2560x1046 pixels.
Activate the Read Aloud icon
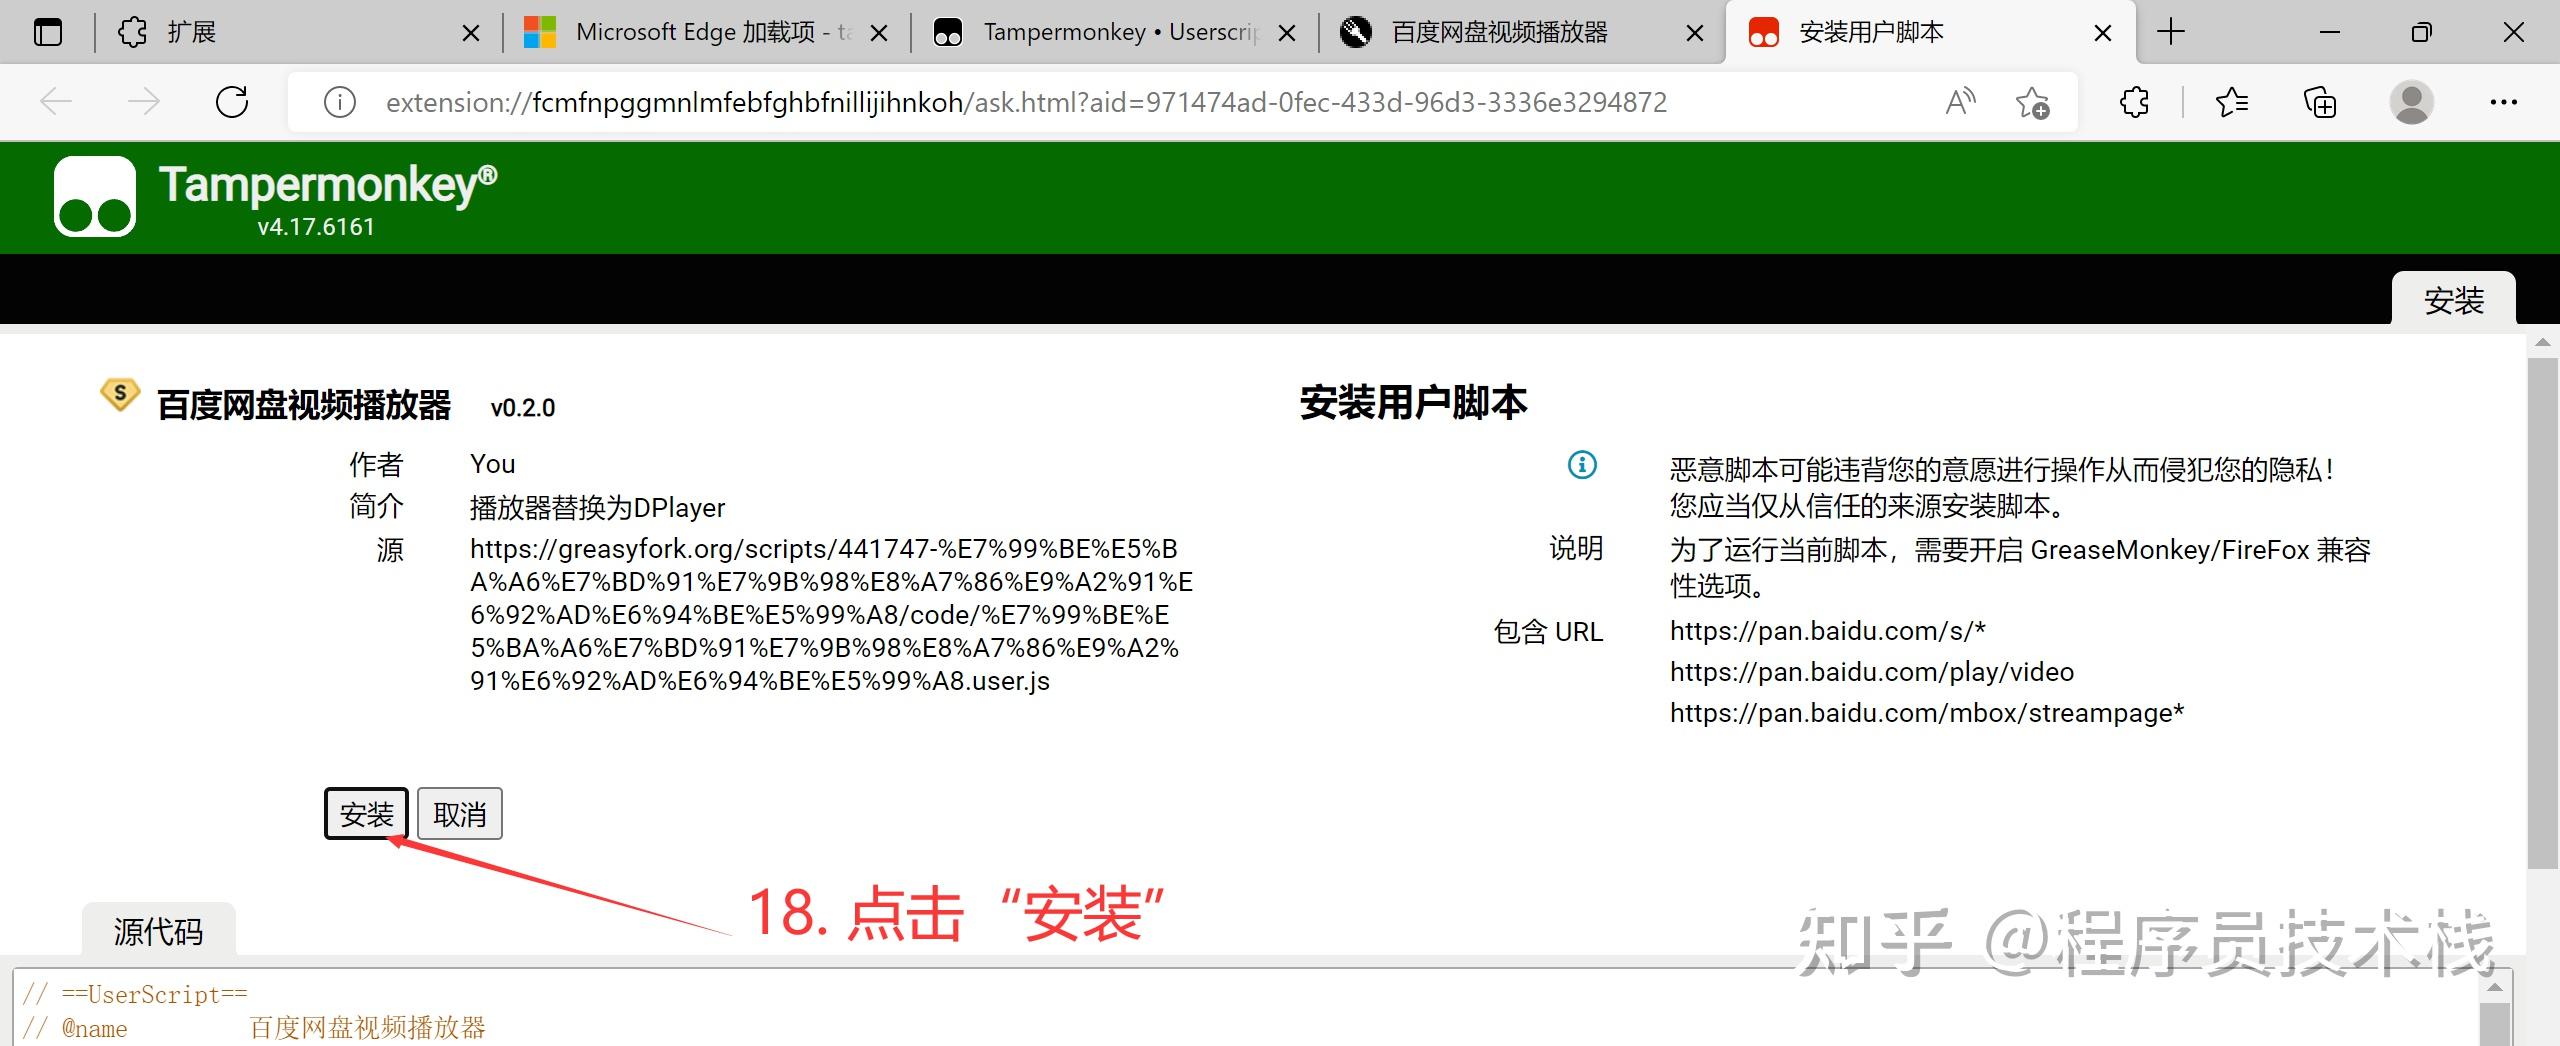pyautogui.click(x=1960, y=102)
